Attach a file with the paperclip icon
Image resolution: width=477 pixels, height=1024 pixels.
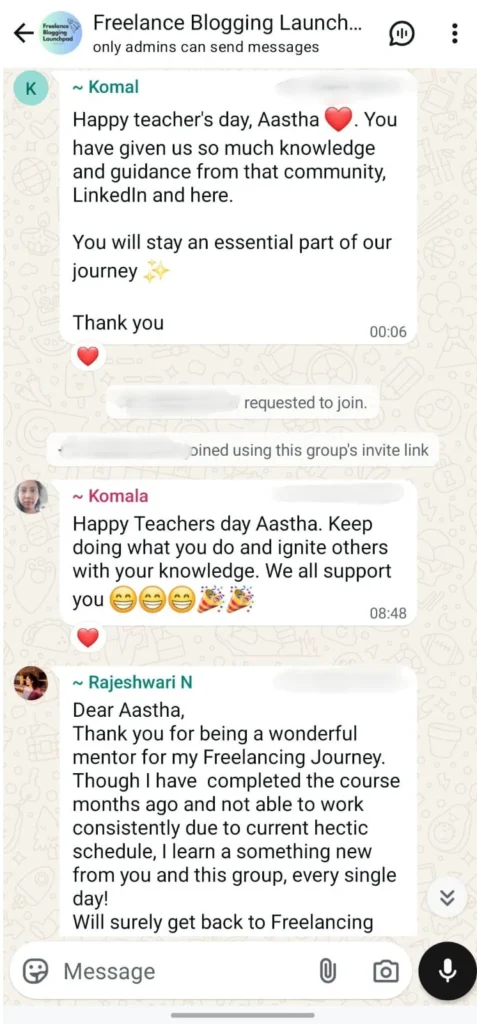pos(328,972)
